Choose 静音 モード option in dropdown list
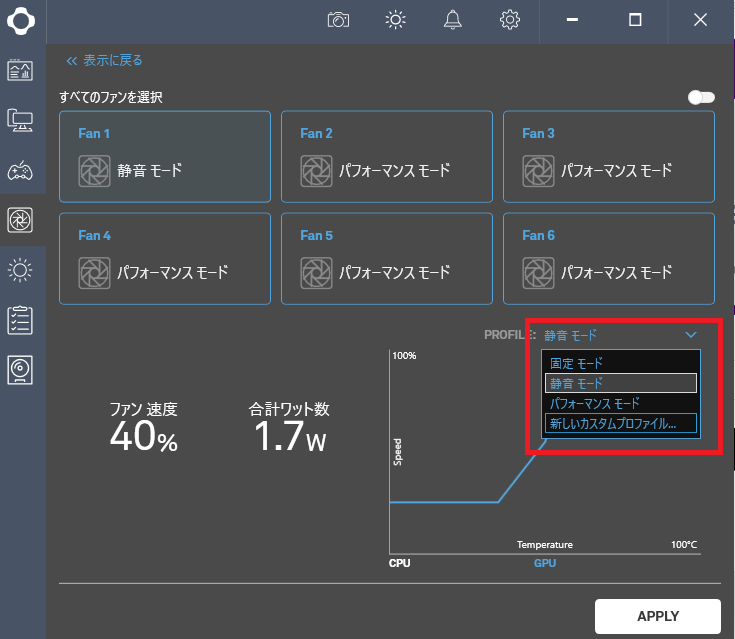 pos(621,383)
